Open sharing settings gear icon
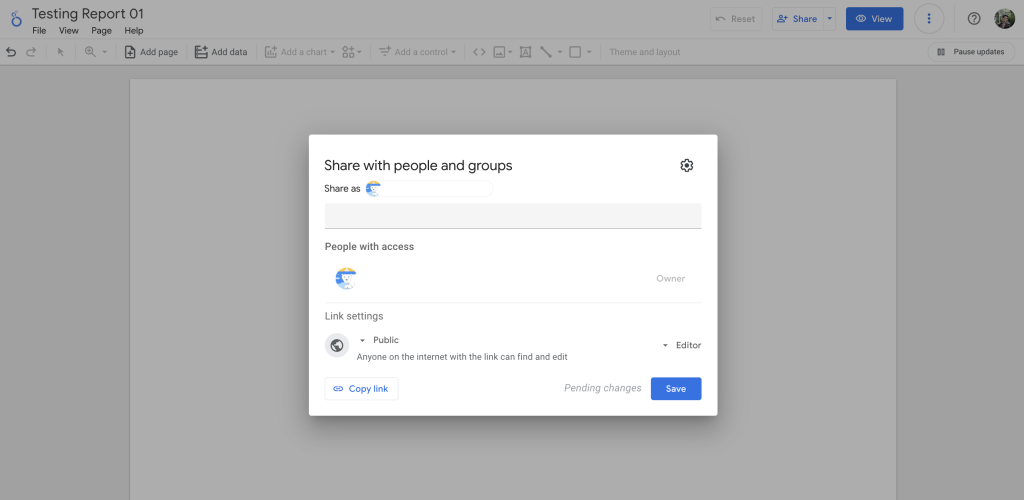Screen dimensions: 1024x500 [686, 165]
